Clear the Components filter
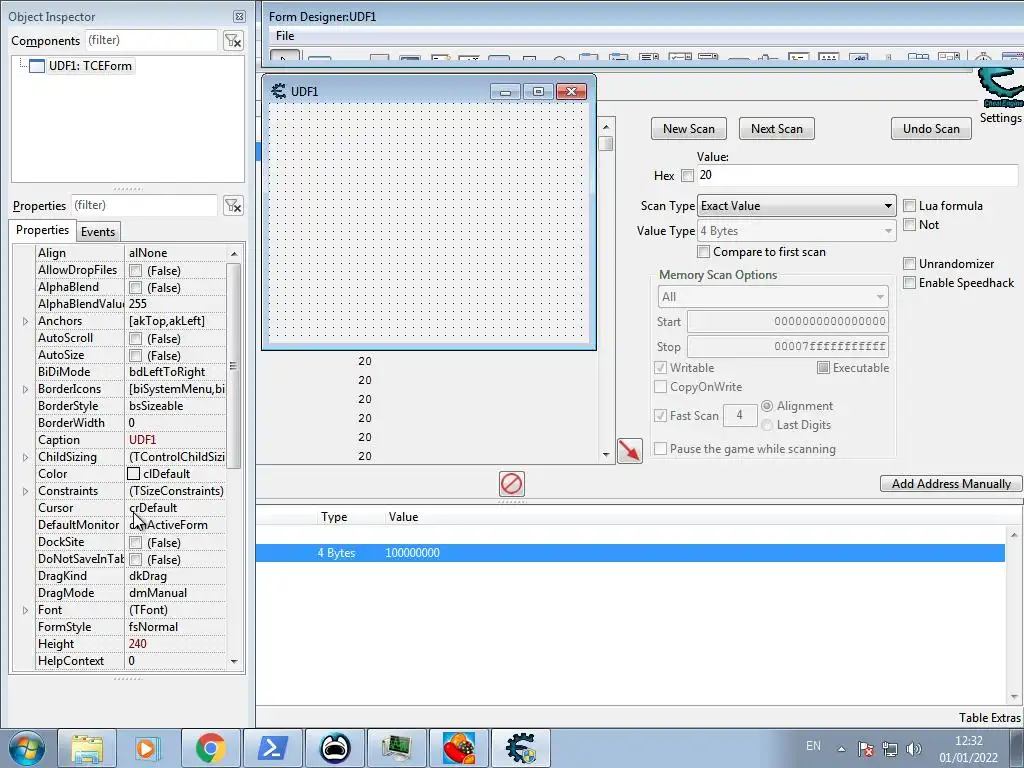 pyautogui.click(x=233, y=40)
